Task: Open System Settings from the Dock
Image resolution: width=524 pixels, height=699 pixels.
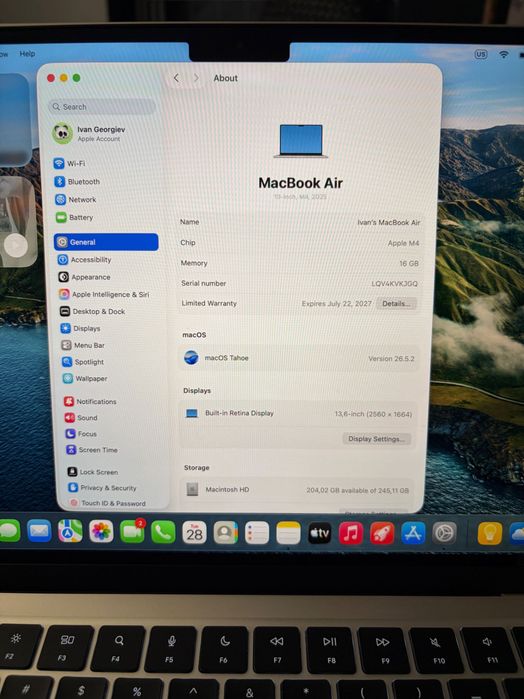Action: [444, 533]
